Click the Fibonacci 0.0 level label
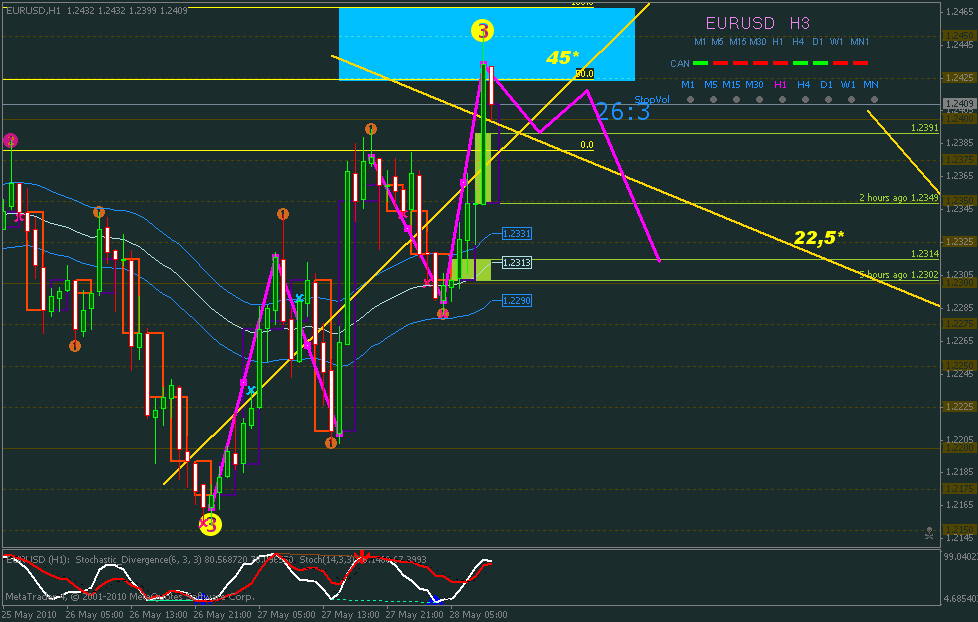Screen dimensions: 978x622 click(587, 145)
